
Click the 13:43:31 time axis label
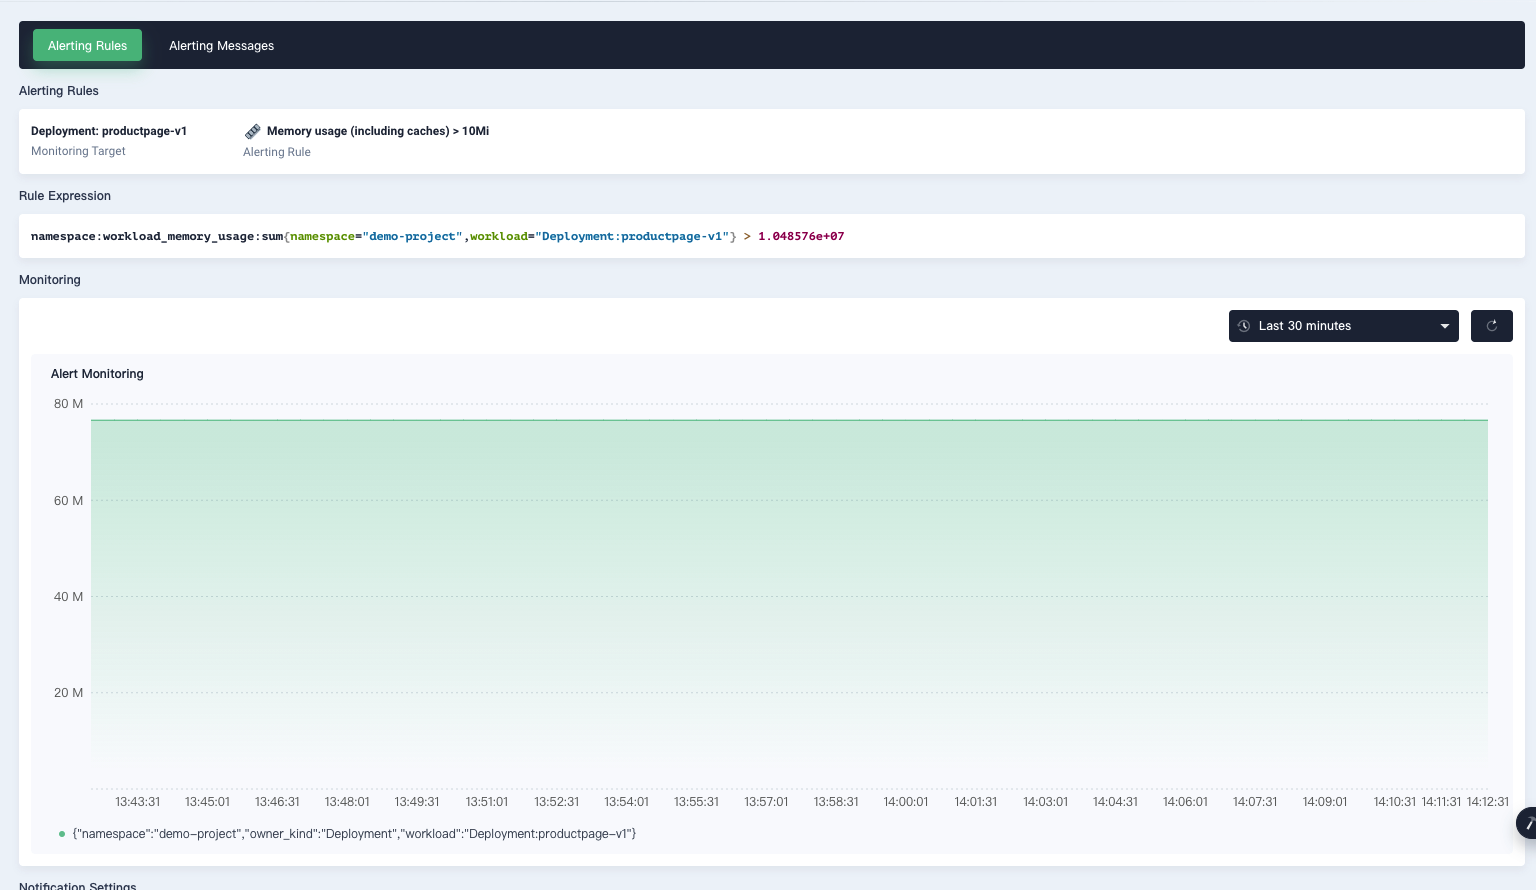pos(138,802)
